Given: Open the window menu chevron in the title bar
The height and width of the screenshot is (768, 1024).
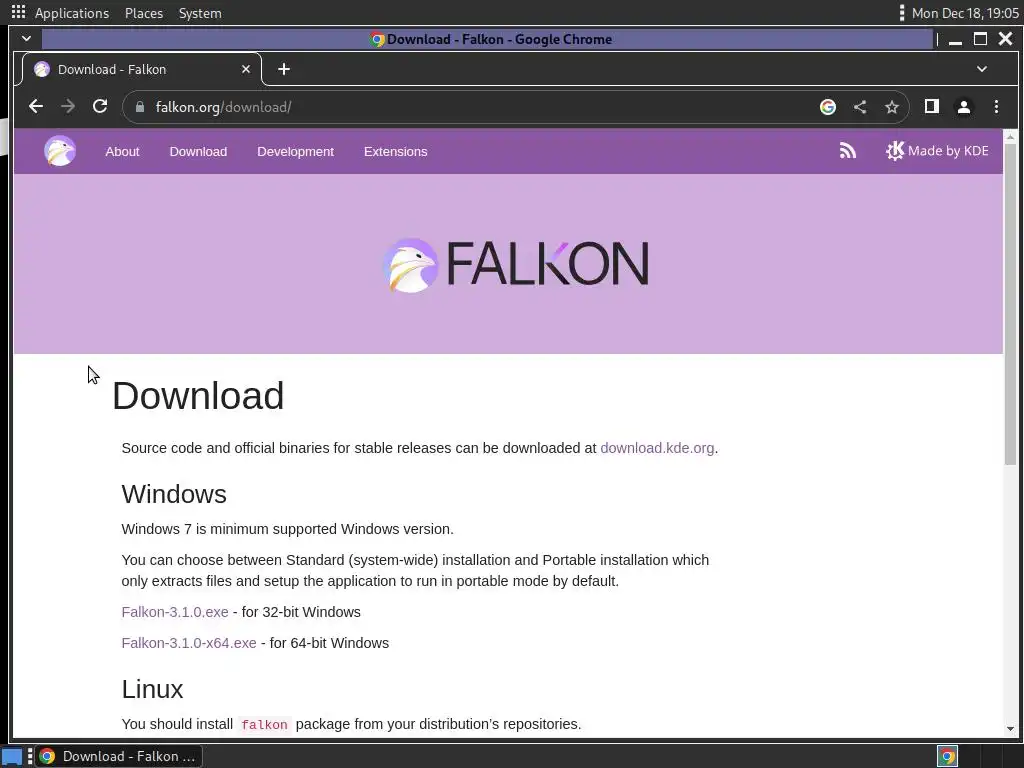Looking at the screenshot, I should pyautogui.click(x=27, y=39).
